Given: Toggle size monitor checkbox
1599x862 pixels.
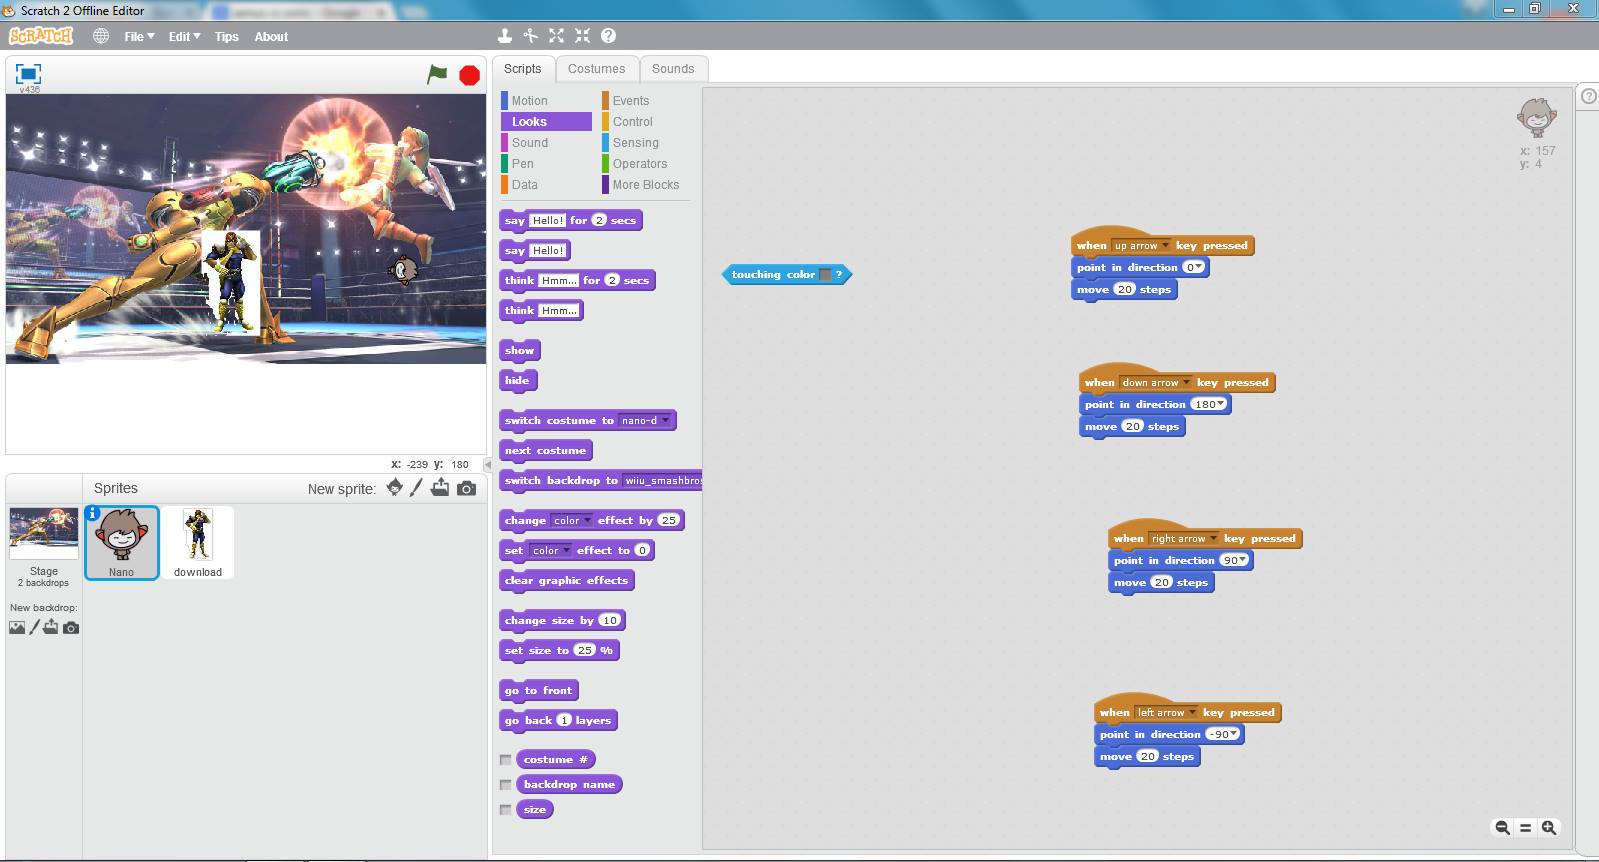Looking at the screenshot, I should point(506,810).
